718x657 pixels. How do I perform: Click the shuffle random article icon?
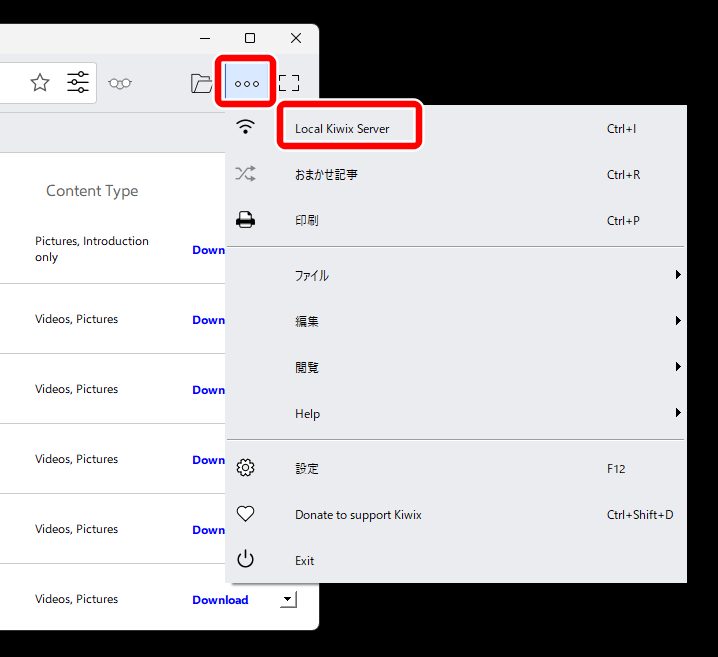click(x=245, y=174)
